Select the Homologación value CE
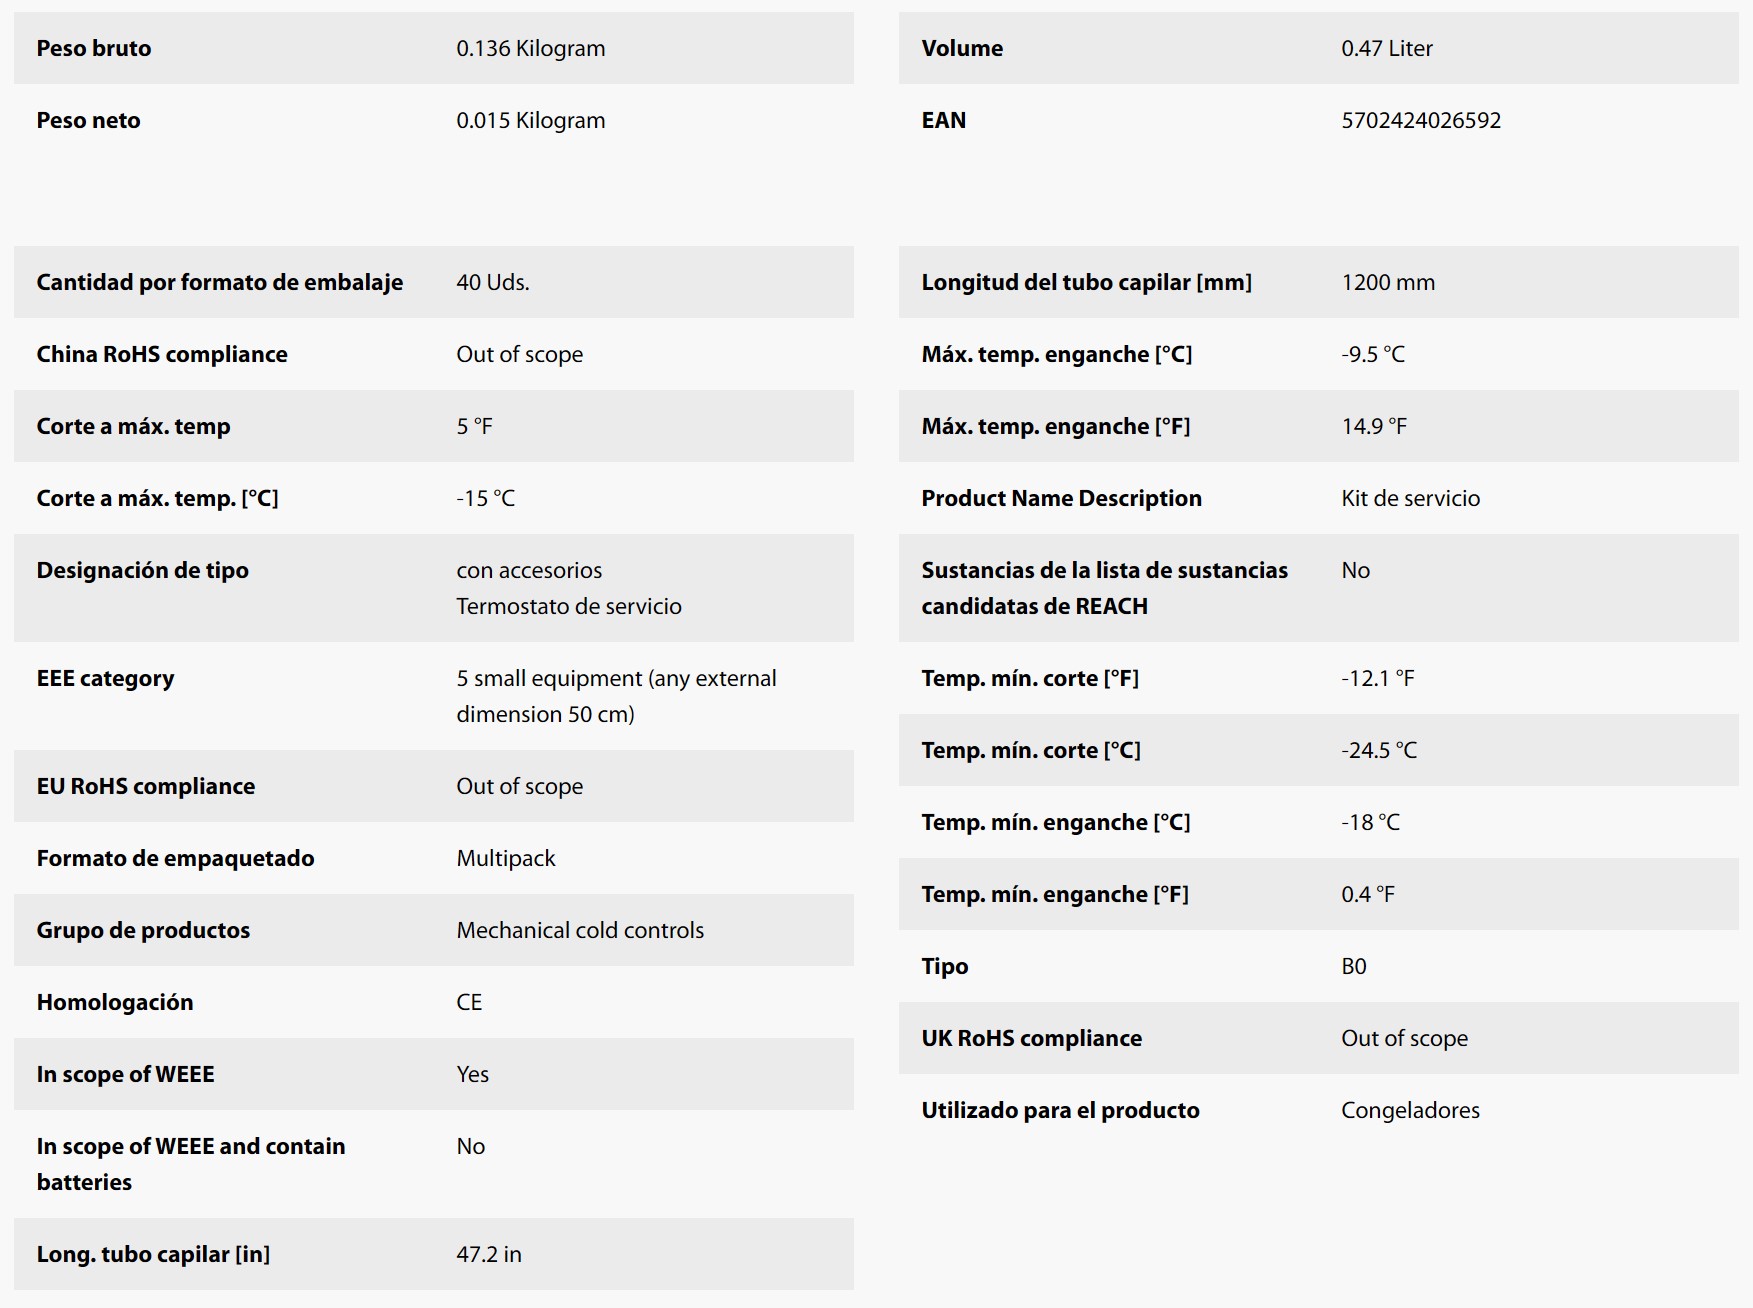This screenshot has height=1308, width=1753. tap(469, 1002)
